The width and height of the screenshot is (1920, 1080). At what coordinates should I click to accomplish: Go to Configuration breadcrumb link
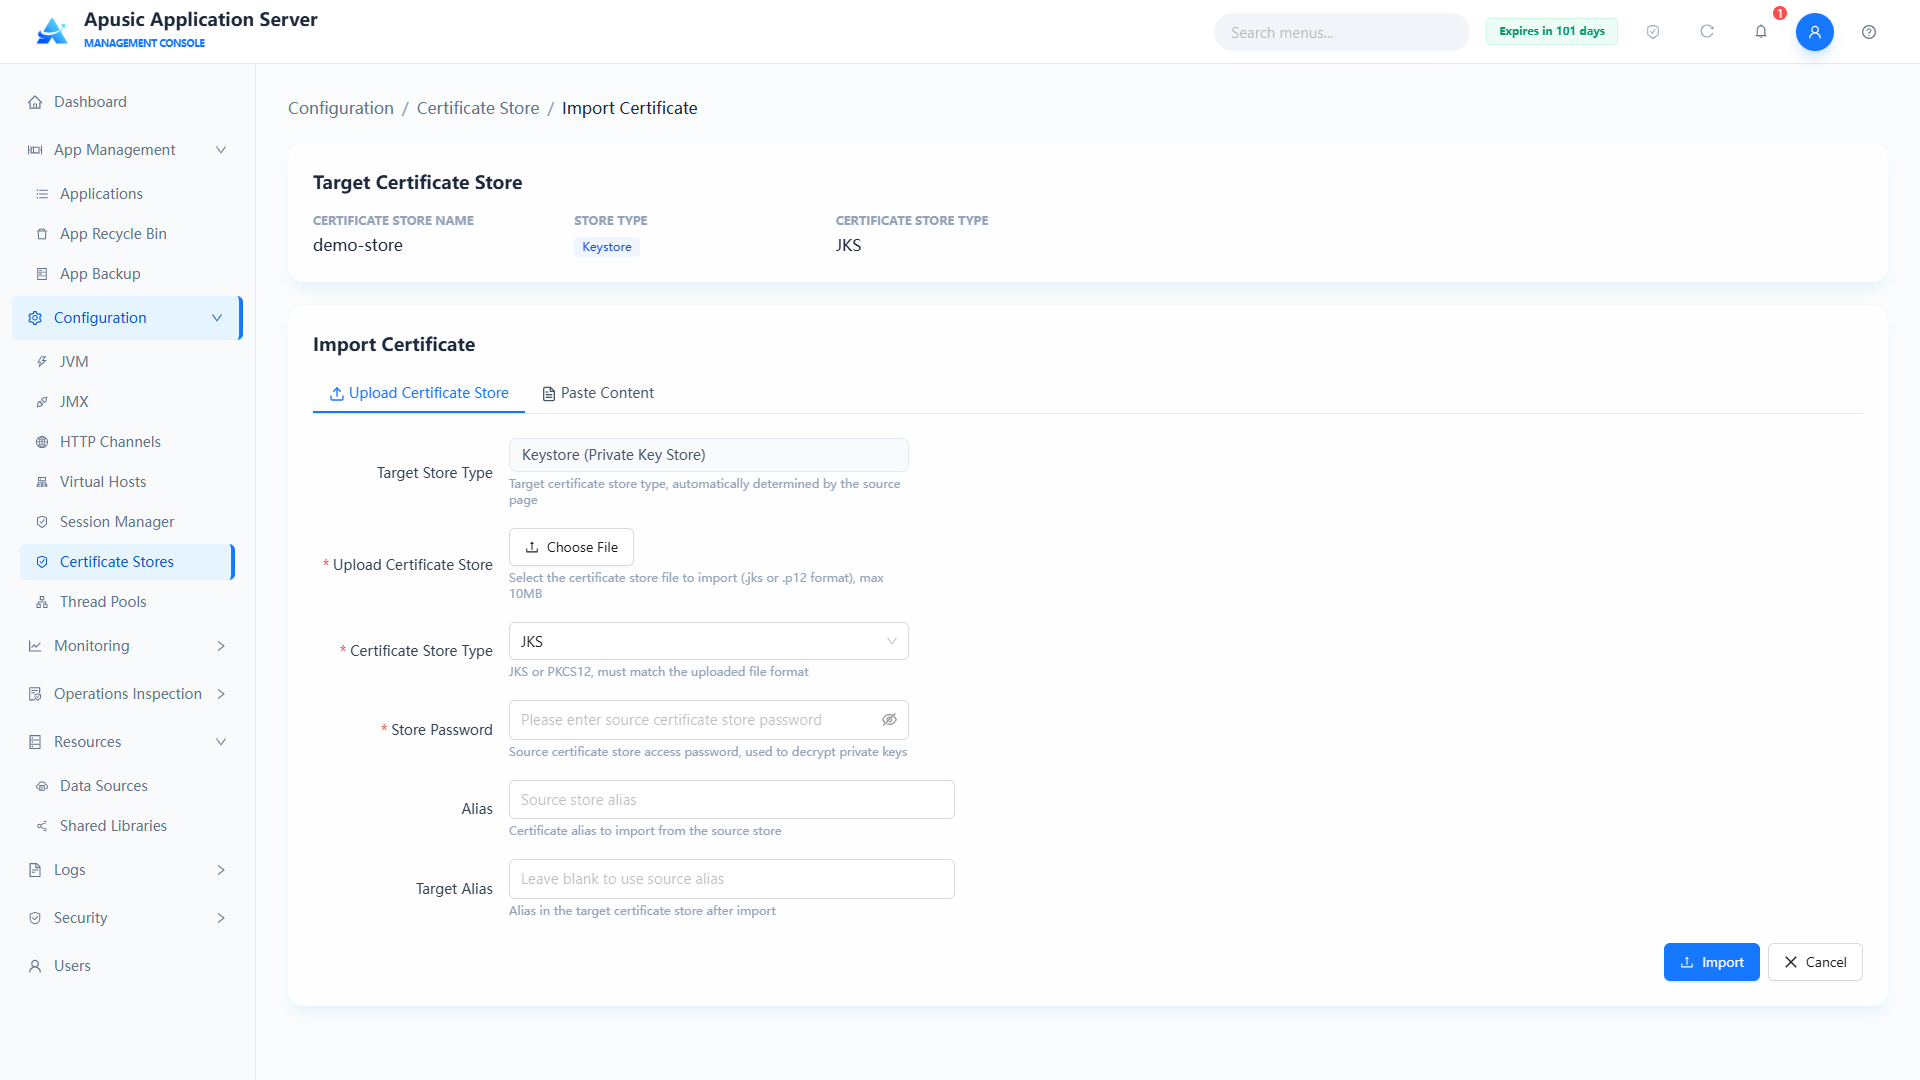point(341,108)
